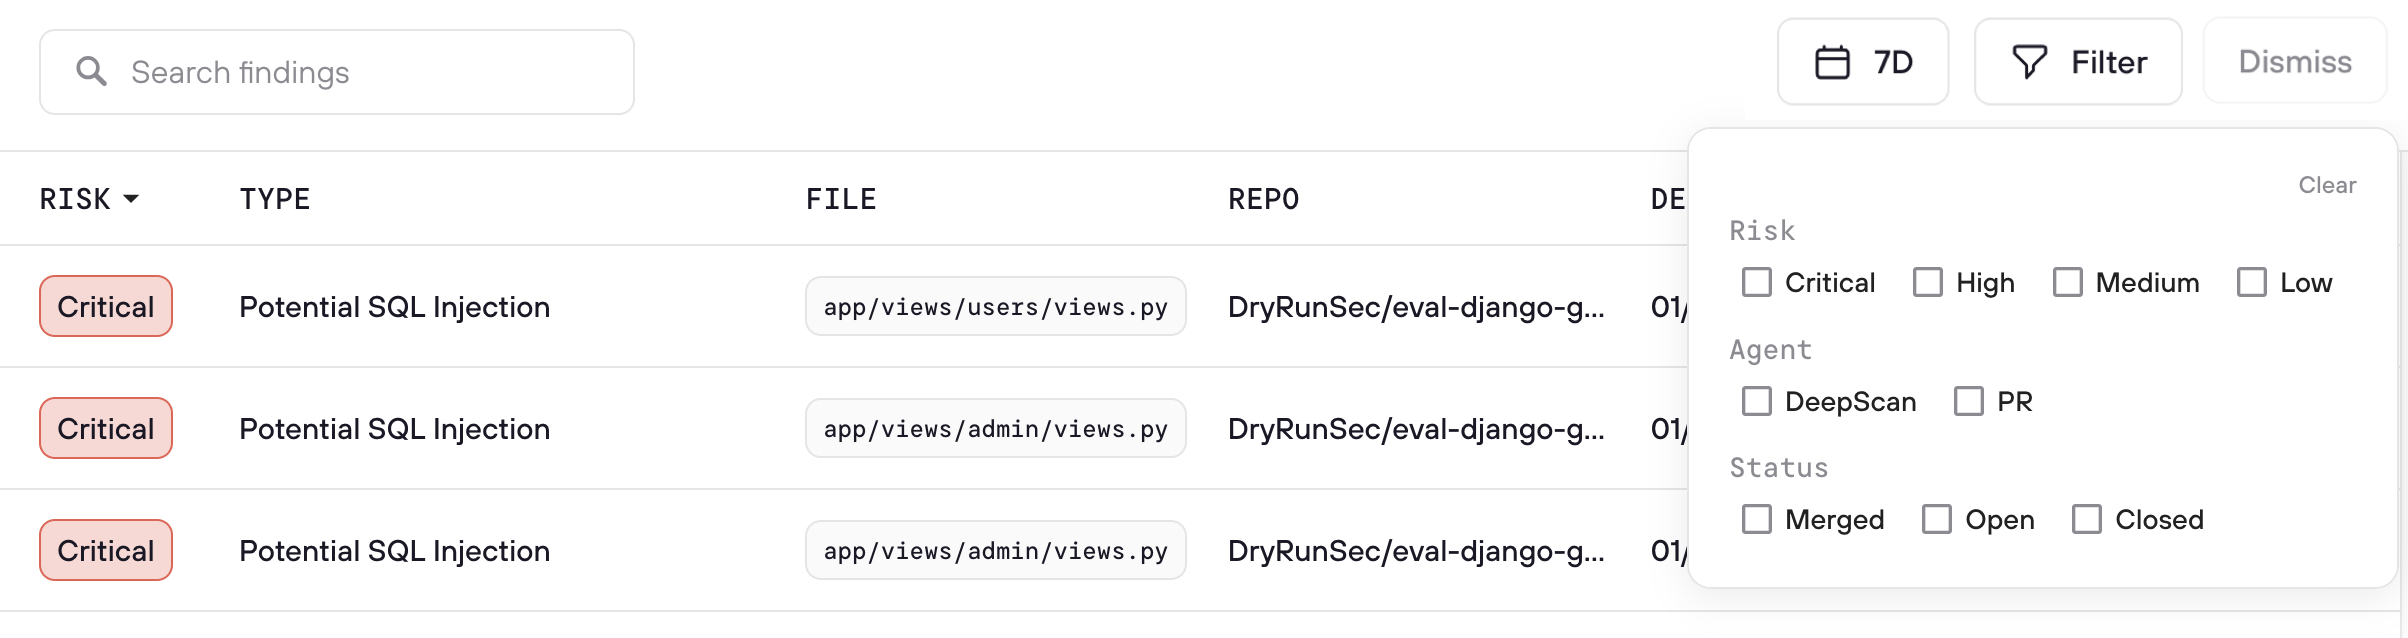This screenshot has height=638, width=2408.
Task: Click the funnel icon in the Filter button
Action: [2029, 62]
